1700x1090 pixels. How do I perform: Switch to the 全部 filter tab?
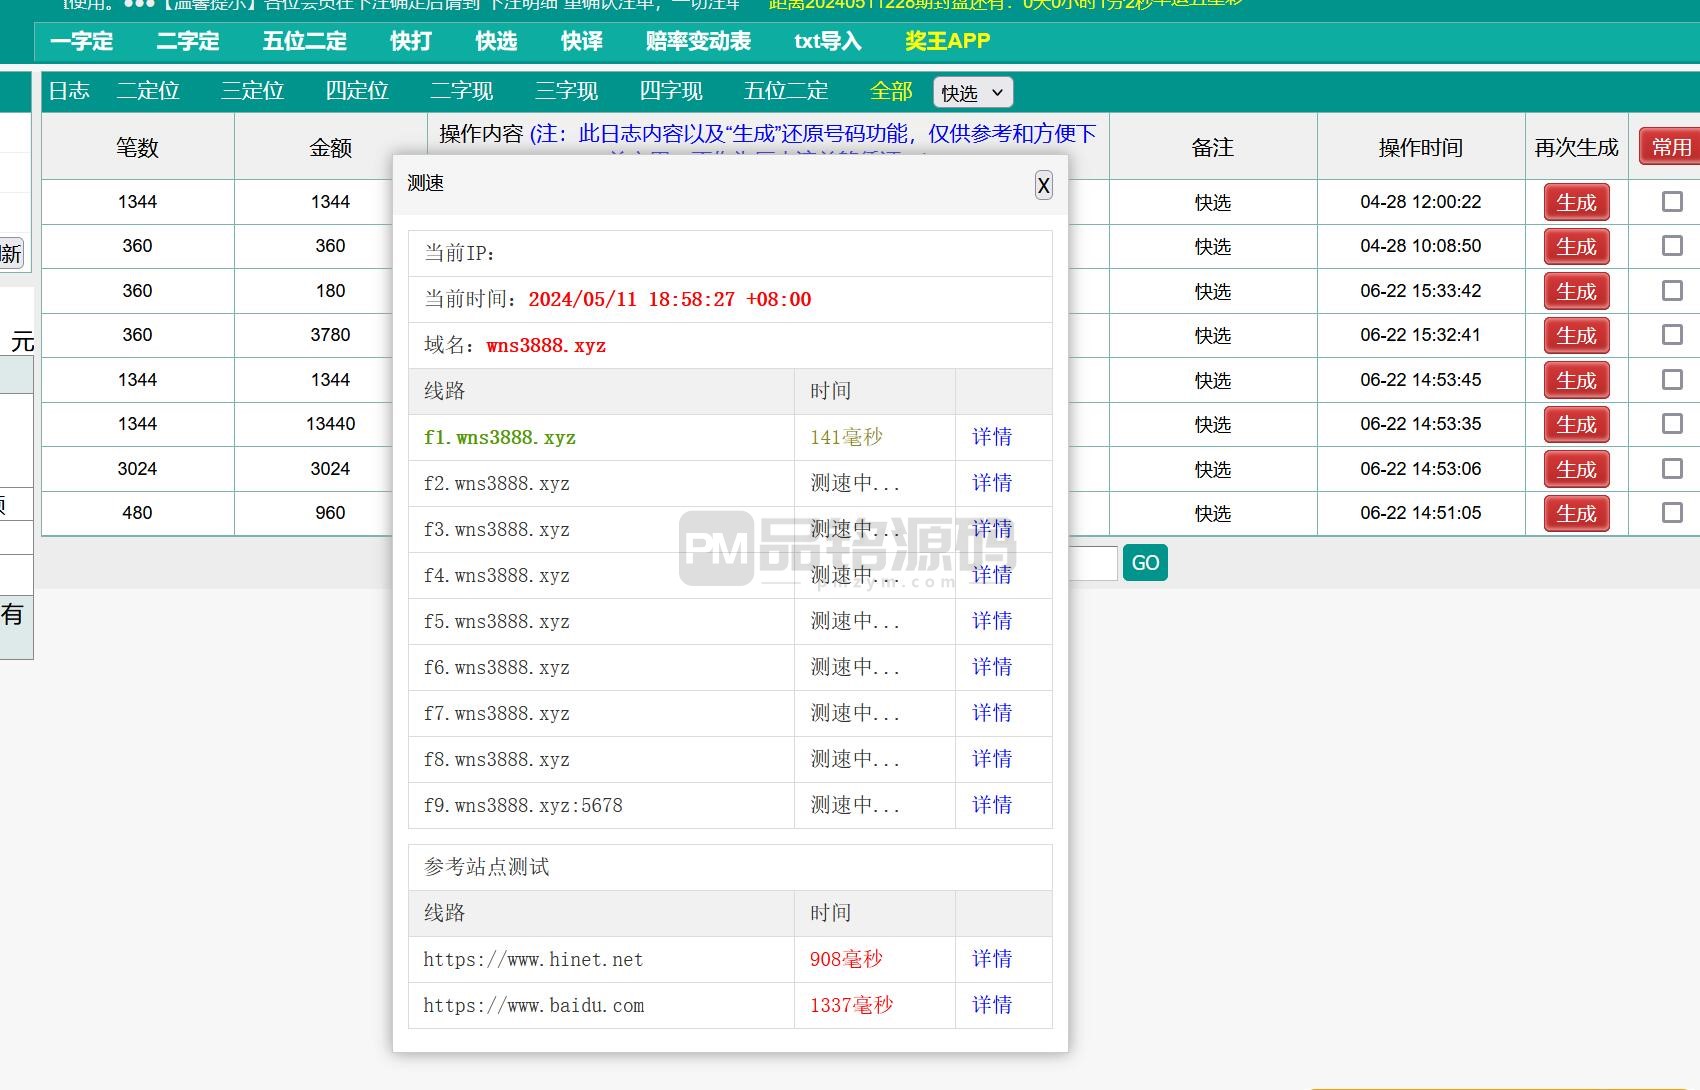[x=891, y=91]
